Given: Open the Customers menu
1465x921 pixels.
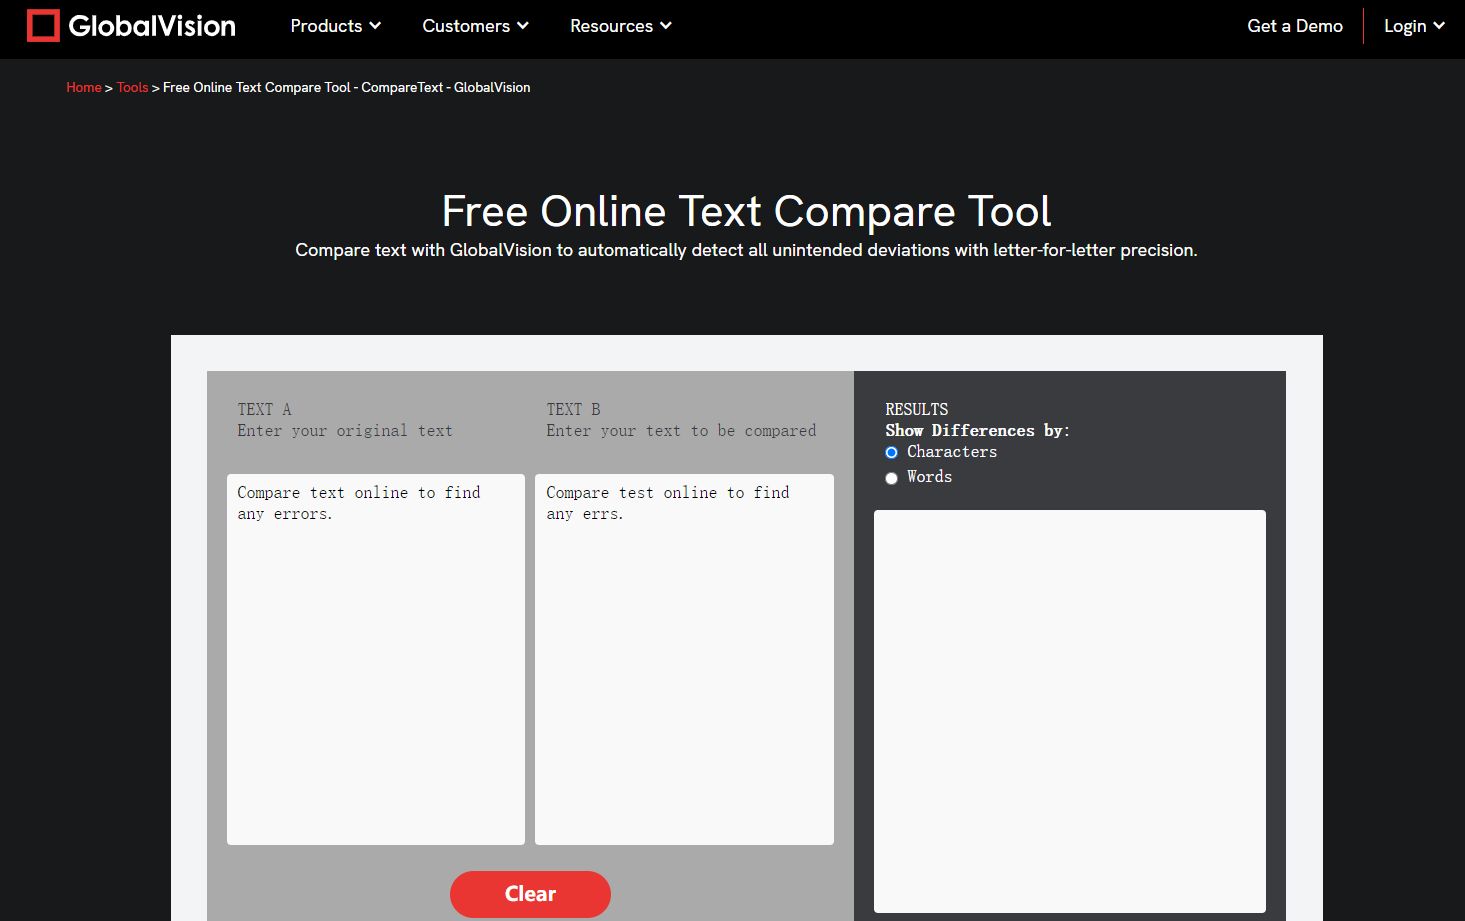Looking at the screenshot, I should pos(475,26).
